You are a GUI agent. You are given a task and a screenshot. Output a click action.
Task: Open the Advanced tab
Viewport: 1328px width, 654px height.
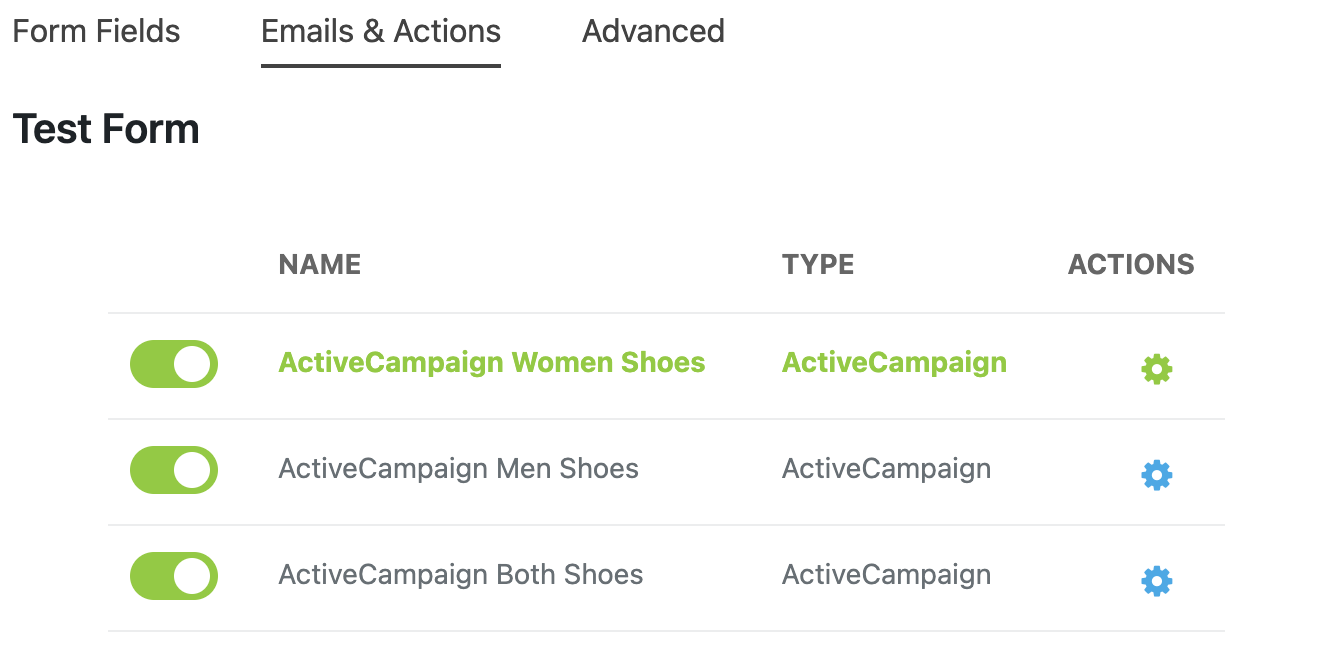(653, 32)
